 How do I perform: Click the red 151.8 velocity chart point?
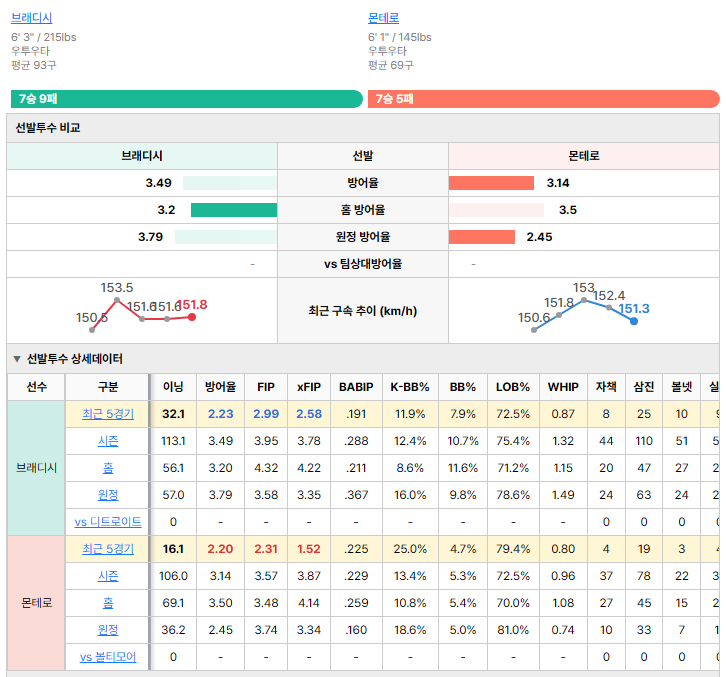click(192, 317)
